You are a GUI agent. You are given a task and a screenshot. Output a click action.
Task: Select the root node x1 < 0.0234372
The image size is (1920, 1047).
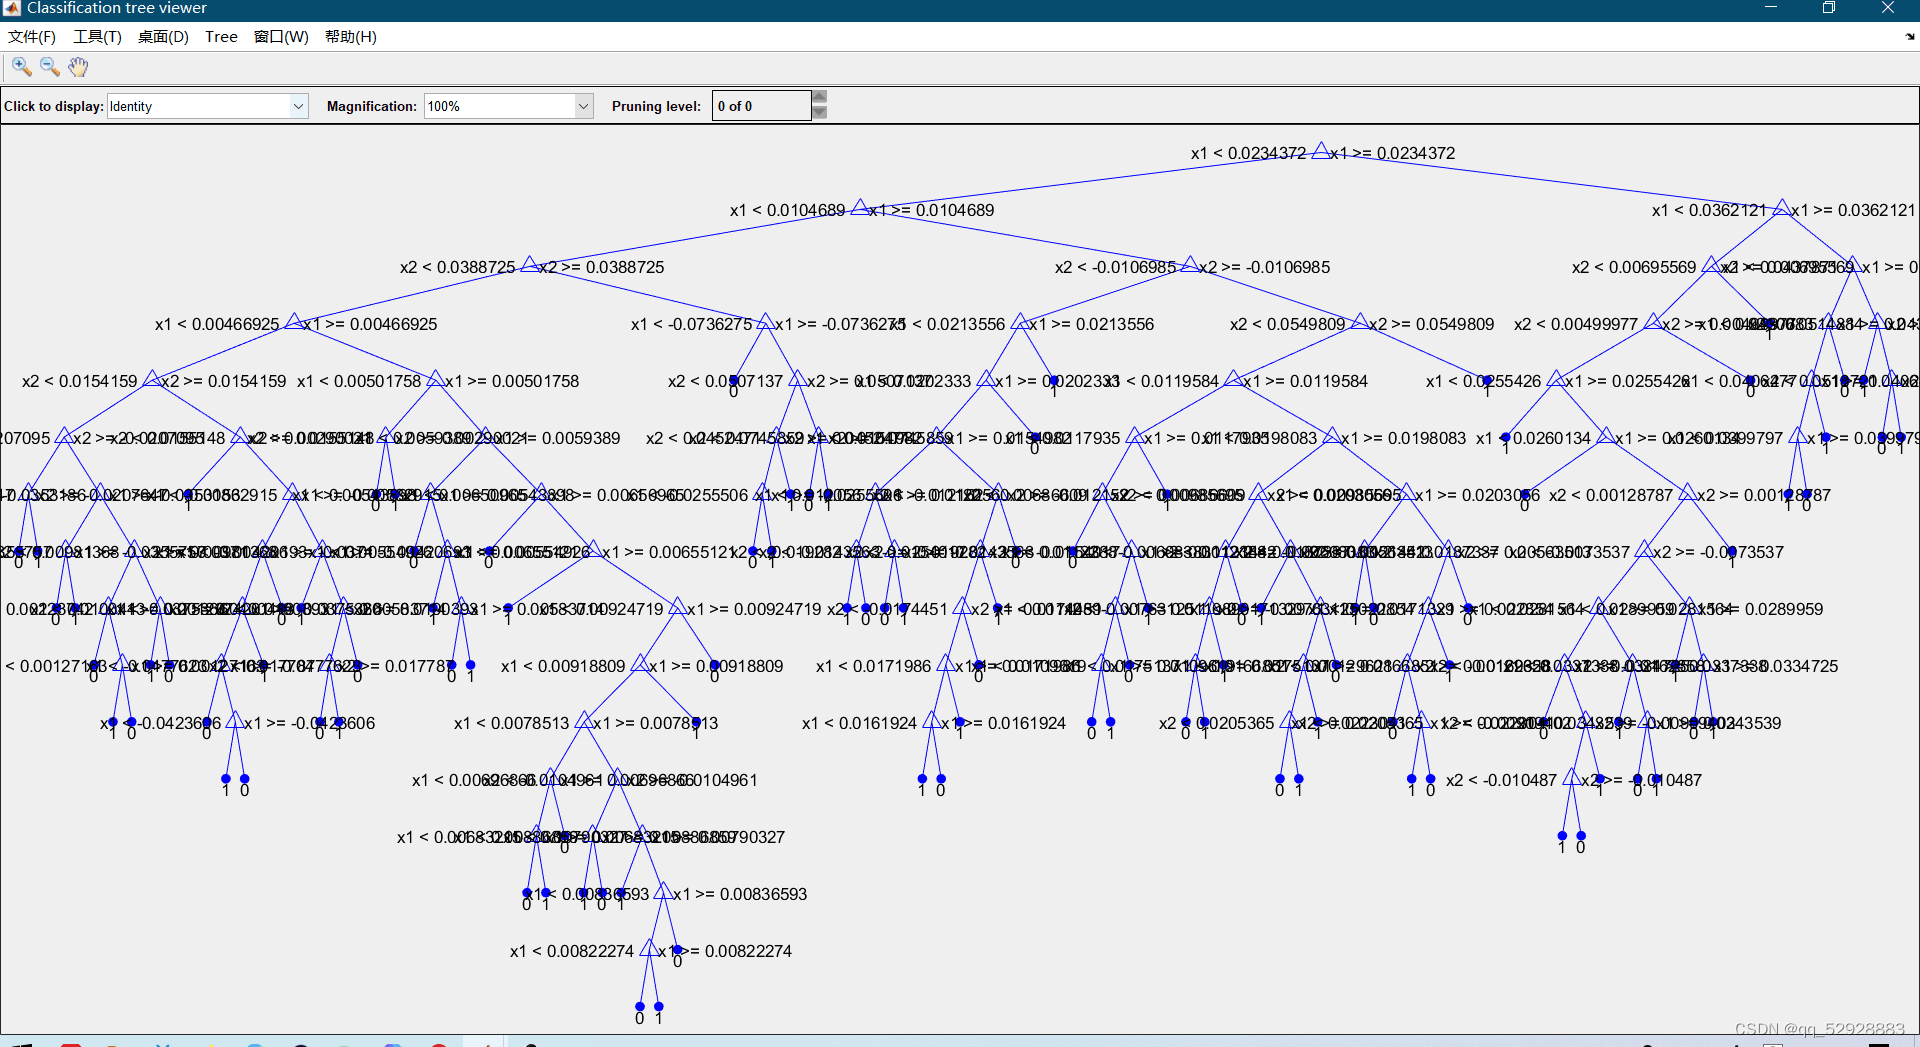click(x=1322, y=153)
